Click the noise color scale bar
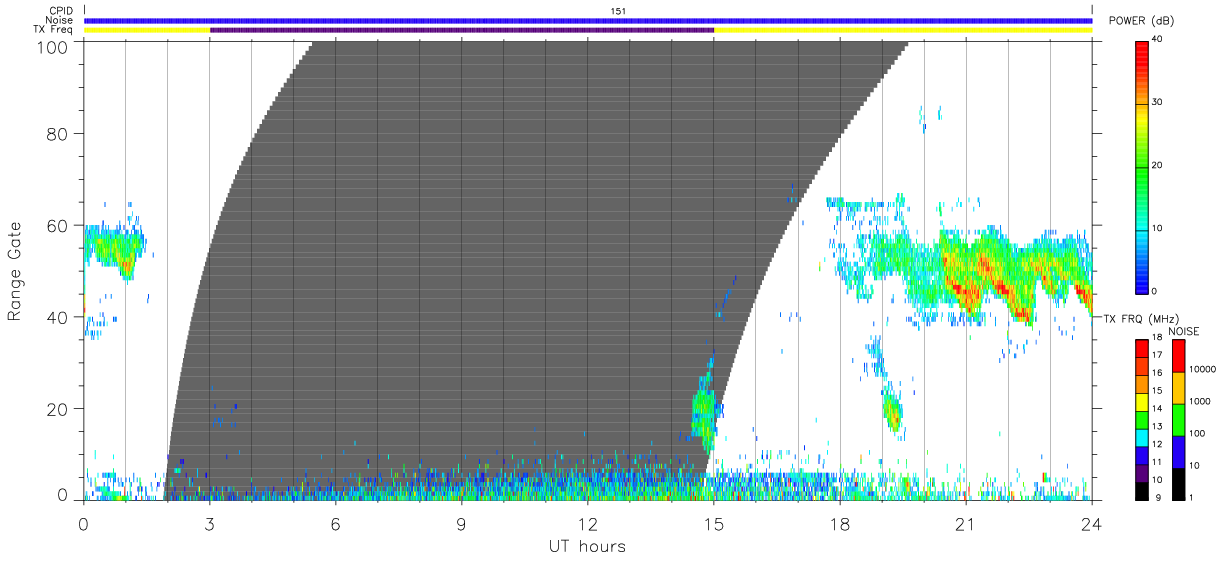 pyautogui.click(x=1178, y=419)
